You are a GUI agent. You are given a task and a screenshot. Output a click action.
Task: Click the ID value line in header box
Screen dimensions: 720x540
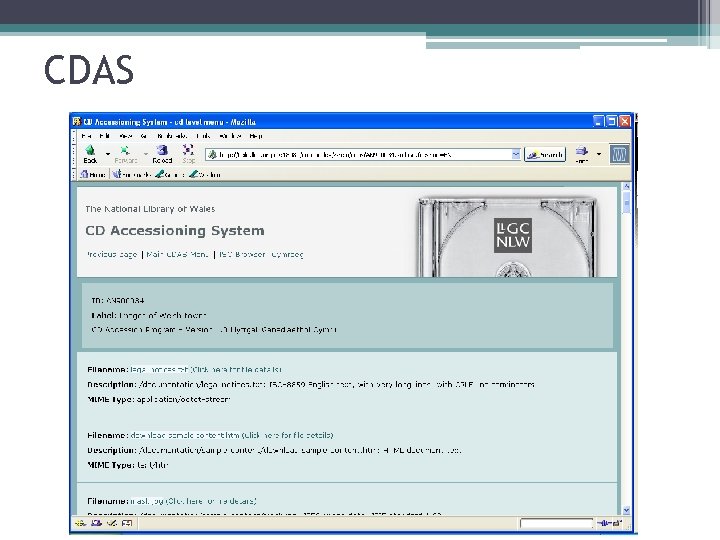[118, 300]
